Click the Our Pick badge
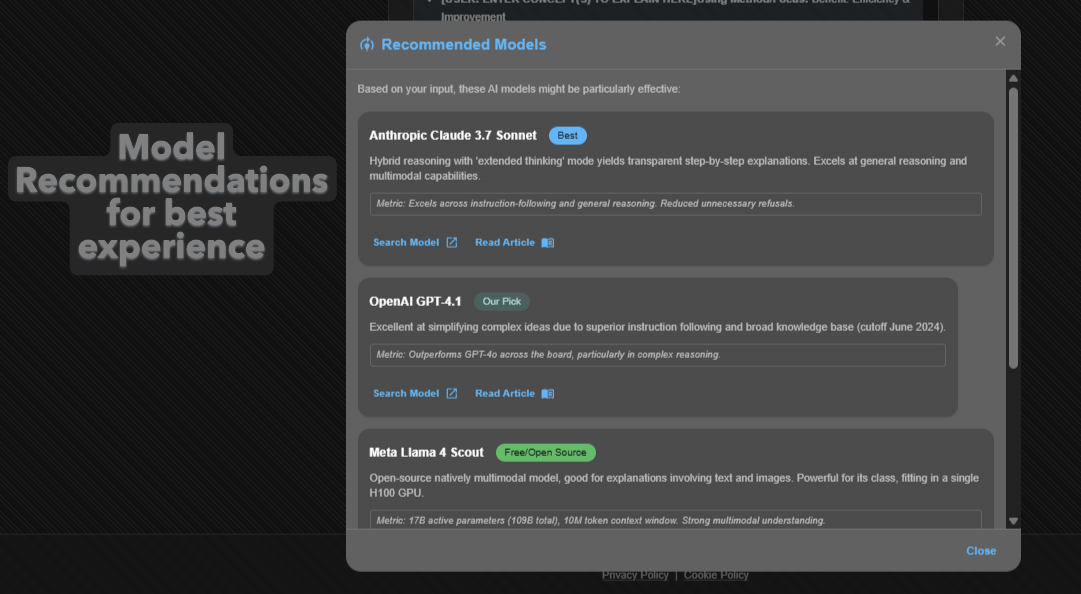This screenshot has height=594, width=1081. tap(501, 301)
